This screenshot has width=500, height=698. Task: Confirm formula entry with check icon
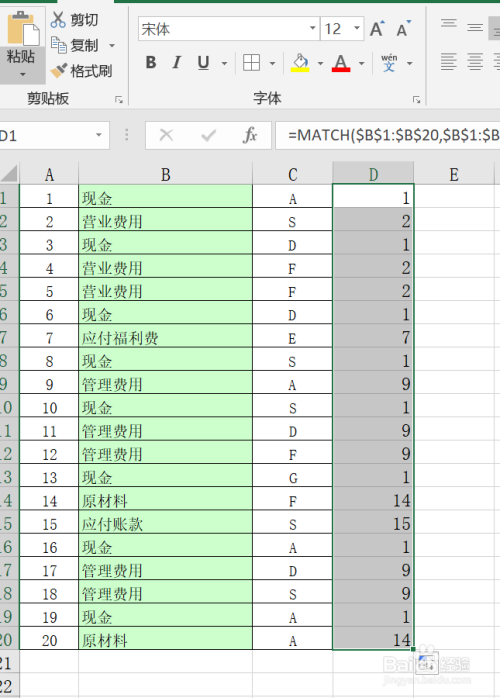click(x=208, y=135)
